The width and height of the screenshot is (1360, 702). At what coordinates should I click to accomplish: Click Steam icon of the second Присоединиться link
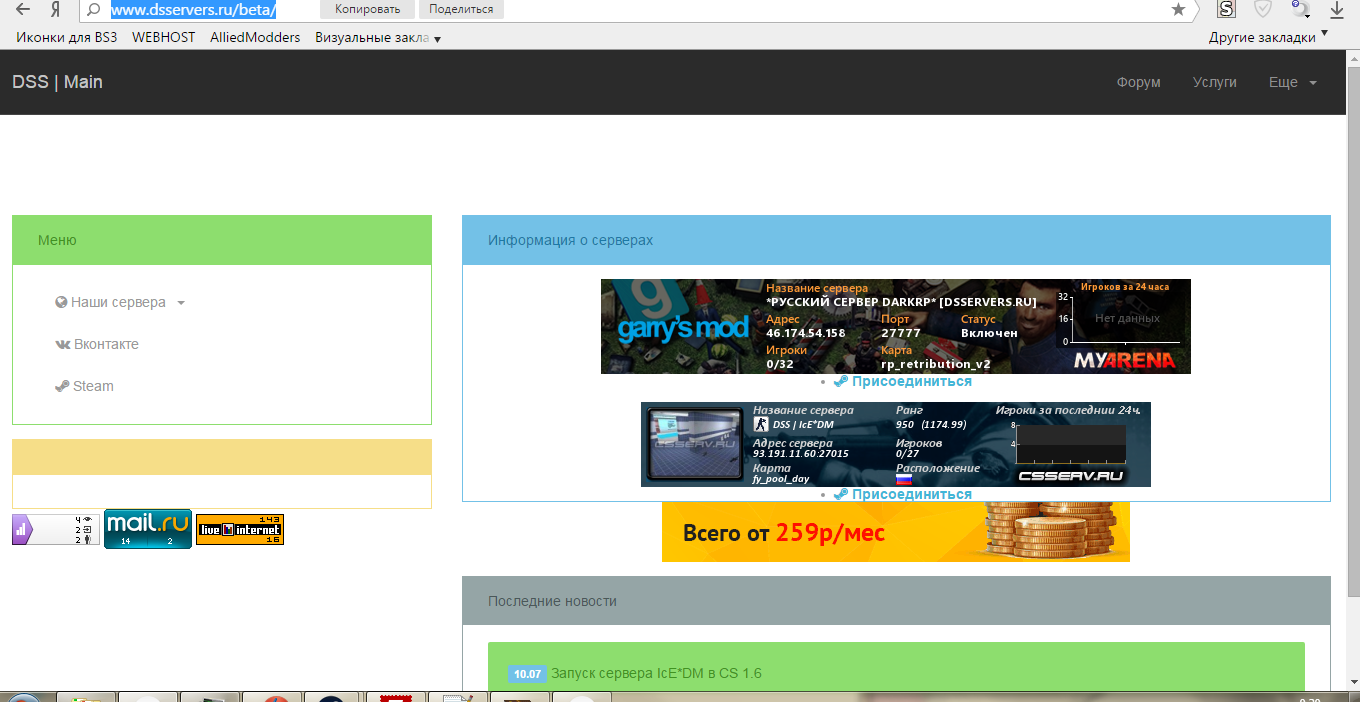coord(840,494)
